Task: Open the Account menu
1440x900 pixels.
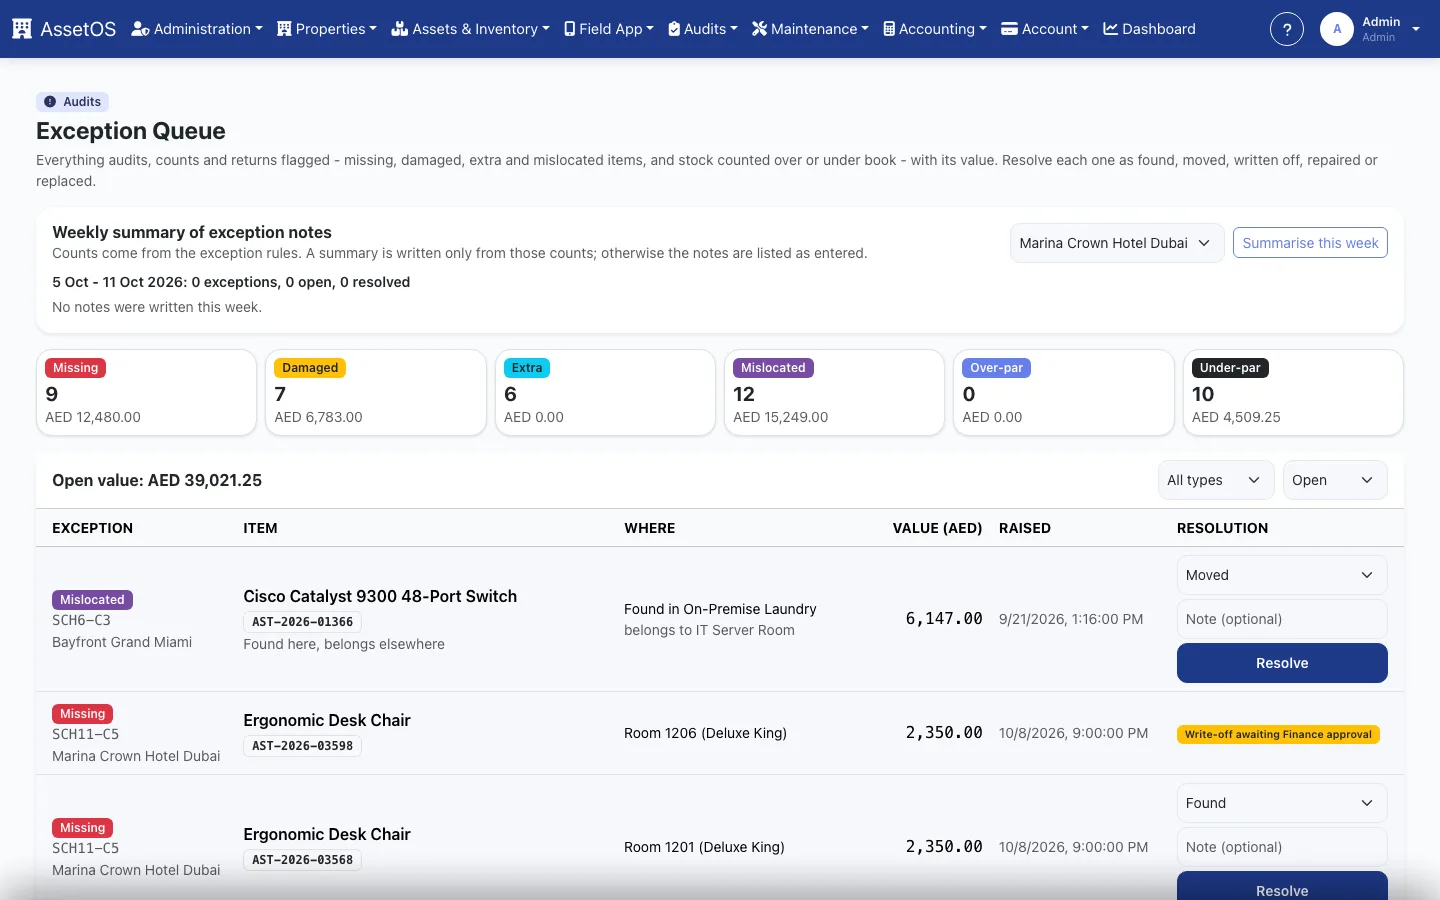Action: [1045, 29]
